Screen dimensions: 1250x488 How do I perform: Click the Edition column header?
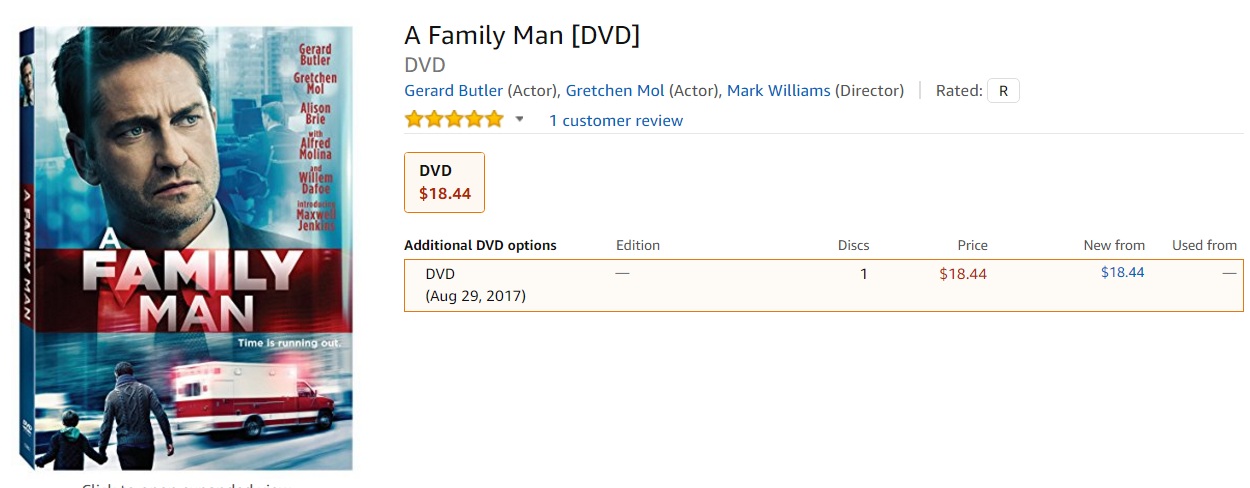point(638,245)
